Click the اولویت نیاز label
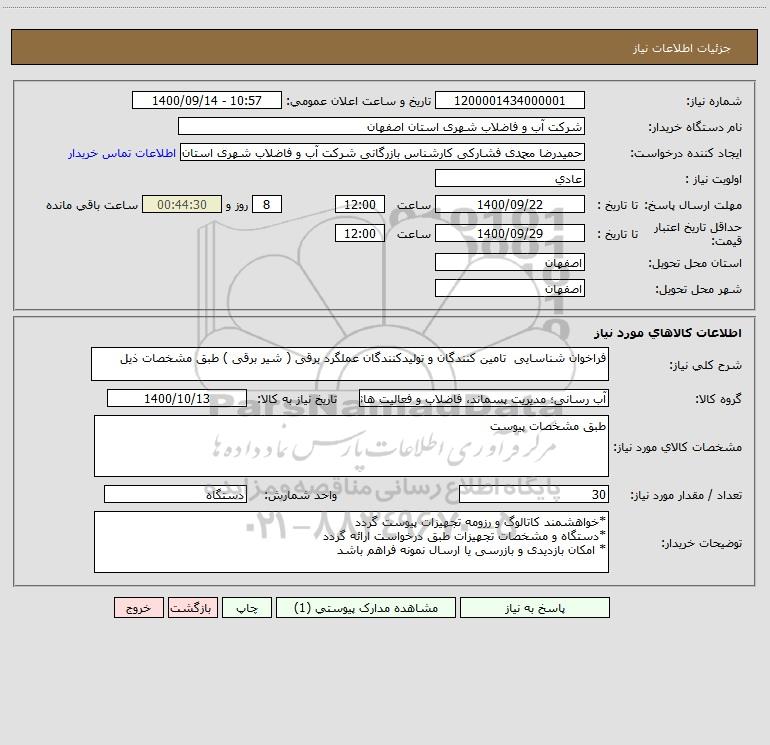Screen dimensions: 770x745 (714, 179)
